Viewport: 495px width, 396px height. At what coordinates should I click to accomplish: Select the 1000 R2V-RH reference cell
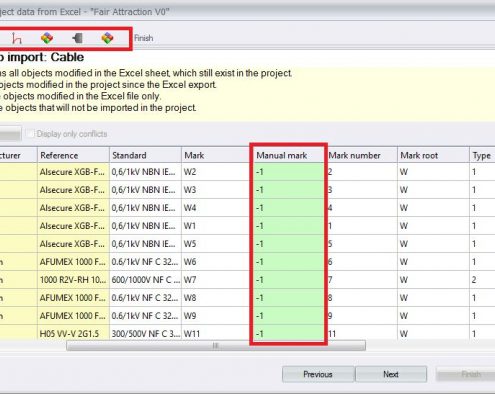[73, 280]
